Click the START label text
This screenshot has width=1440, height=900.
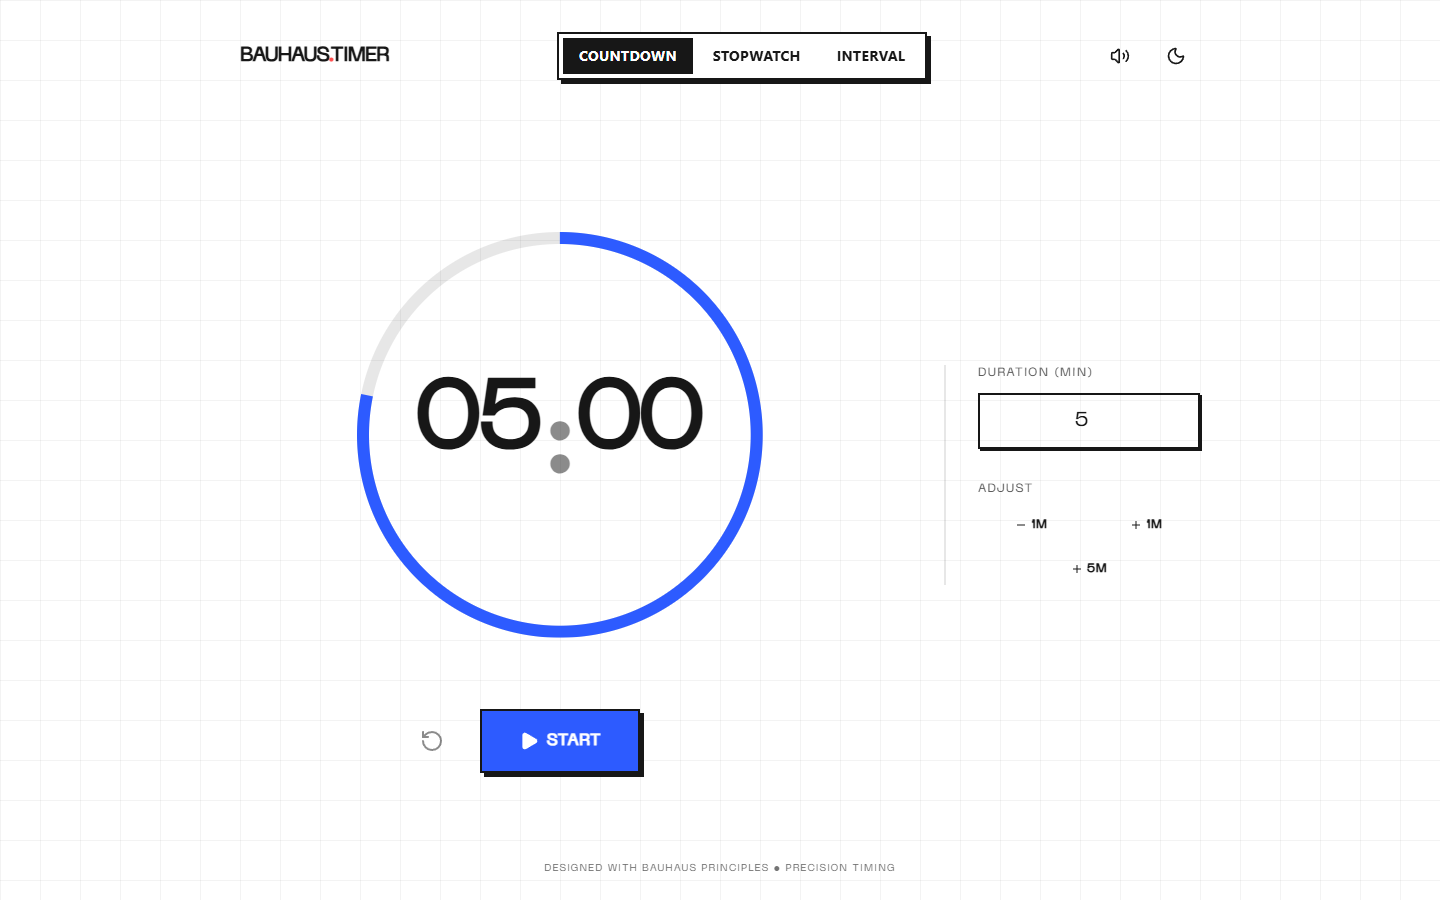(573, 740)
